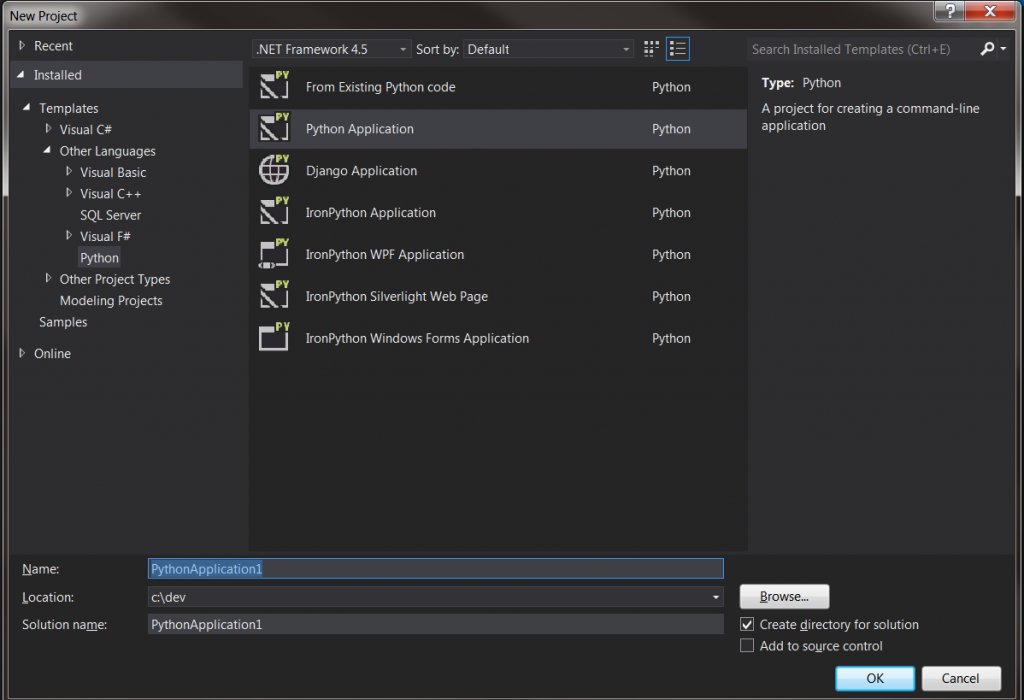Viewport: 1024px width, 700px height.
Task: Expand the Other Project Types node arrow
Action: tap(48, 278)
